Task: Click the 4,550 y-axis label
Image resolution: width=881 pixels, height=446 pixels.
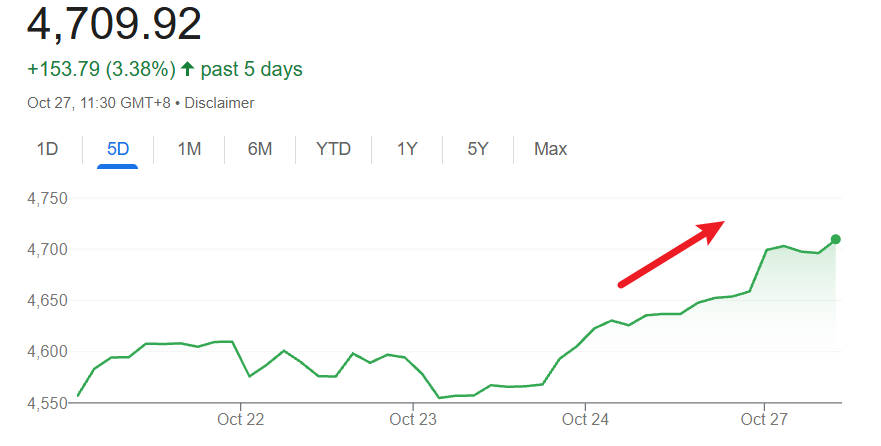Action: coord(47,402)
